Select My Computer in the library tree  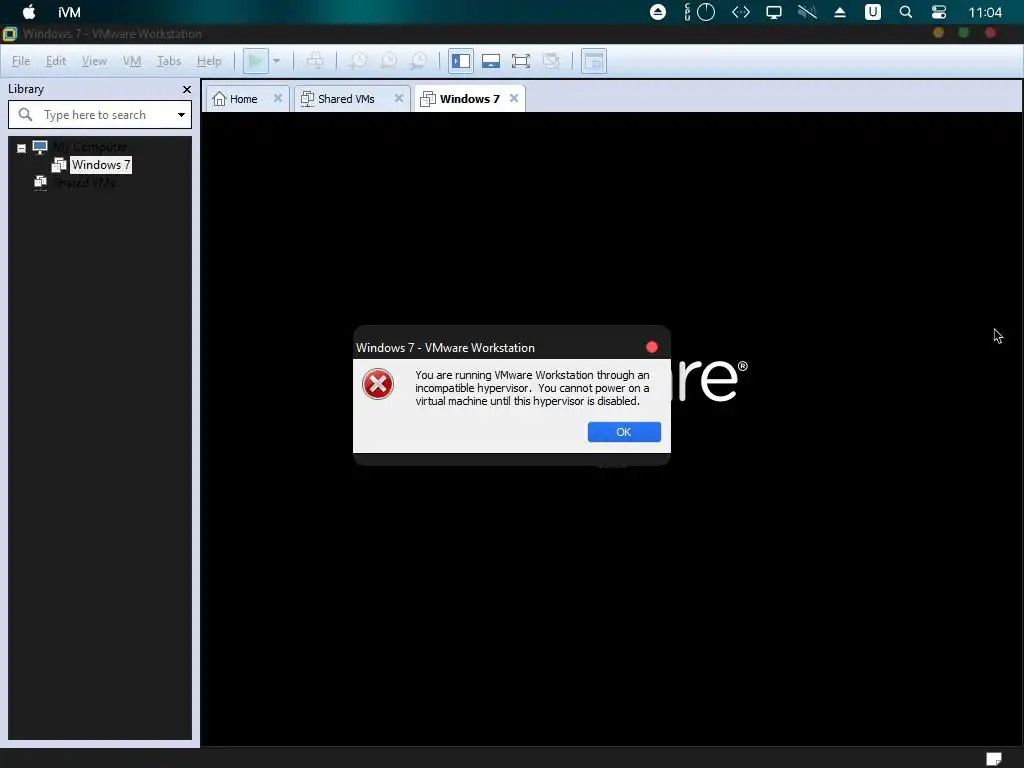click(x=90, y=147)
